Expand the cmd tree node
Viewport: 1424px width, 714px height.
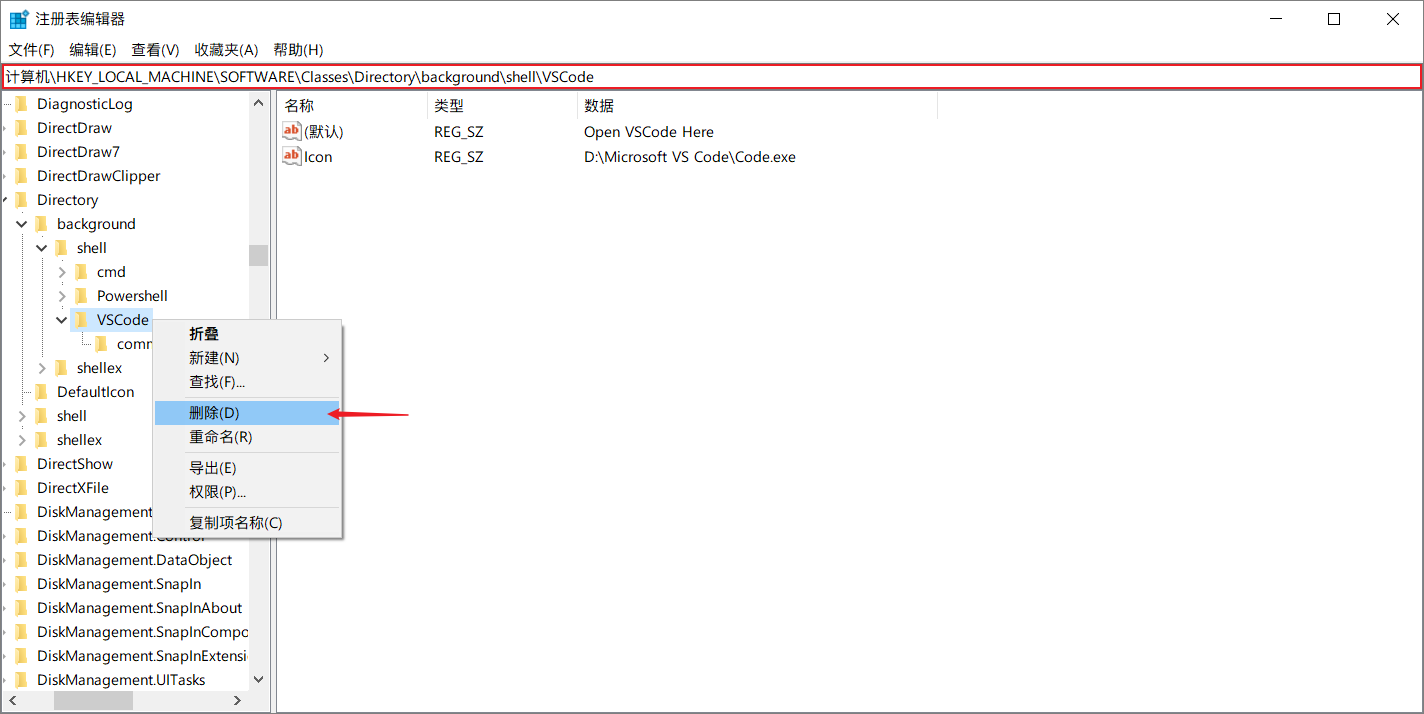(62, 272)
